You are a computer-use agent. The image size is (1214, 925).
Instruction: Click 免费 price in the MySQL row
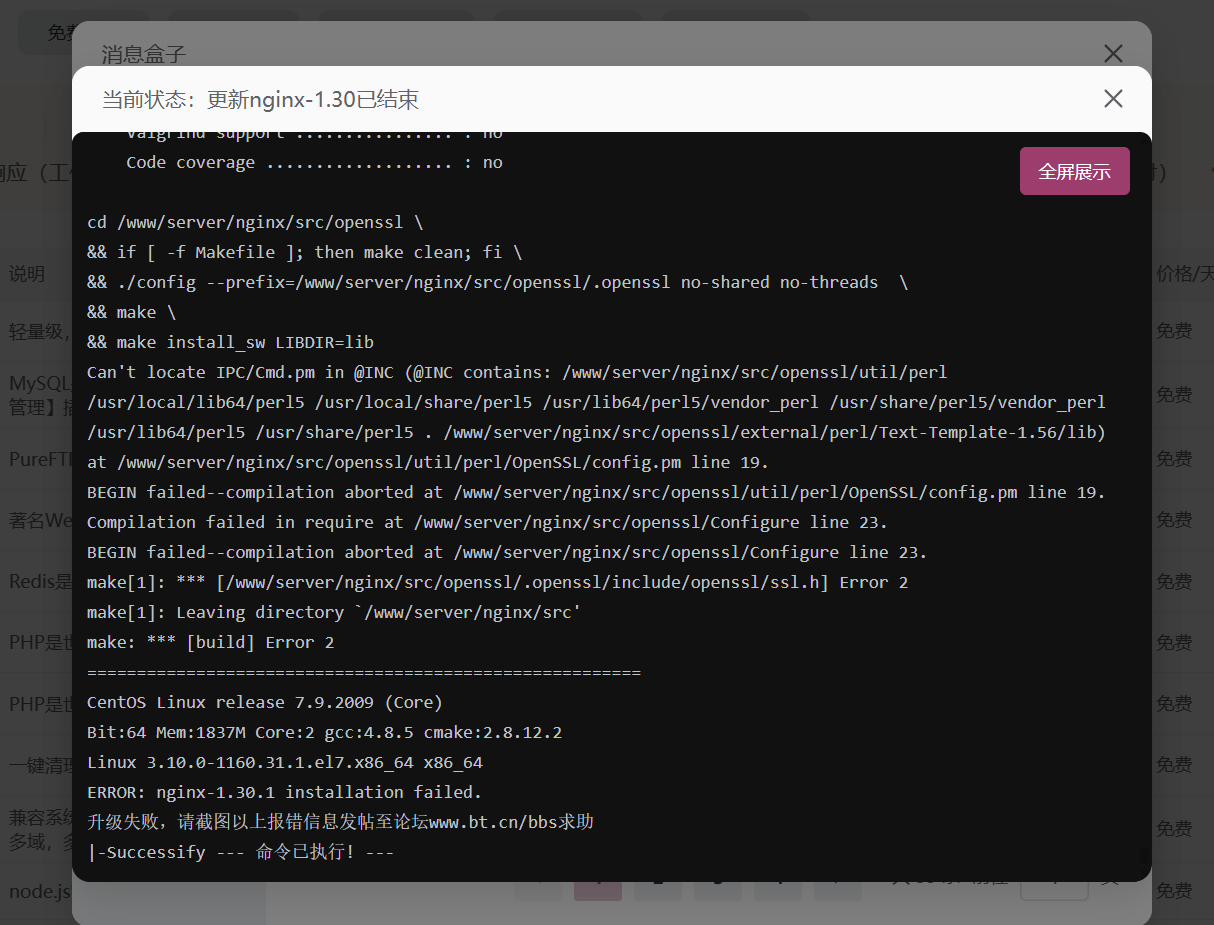click(1174, 395)
